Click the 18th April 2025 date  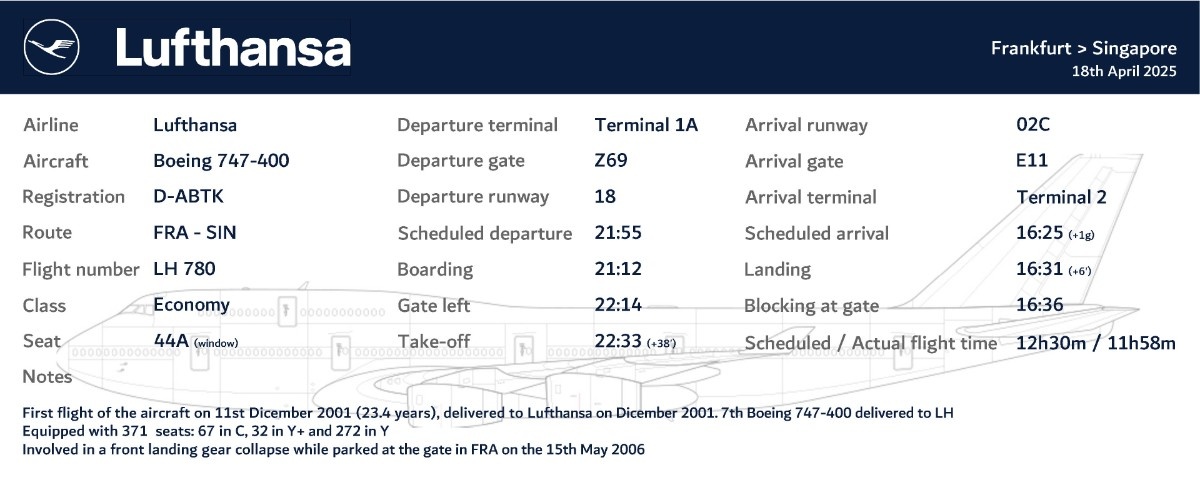pos(1123,72)
